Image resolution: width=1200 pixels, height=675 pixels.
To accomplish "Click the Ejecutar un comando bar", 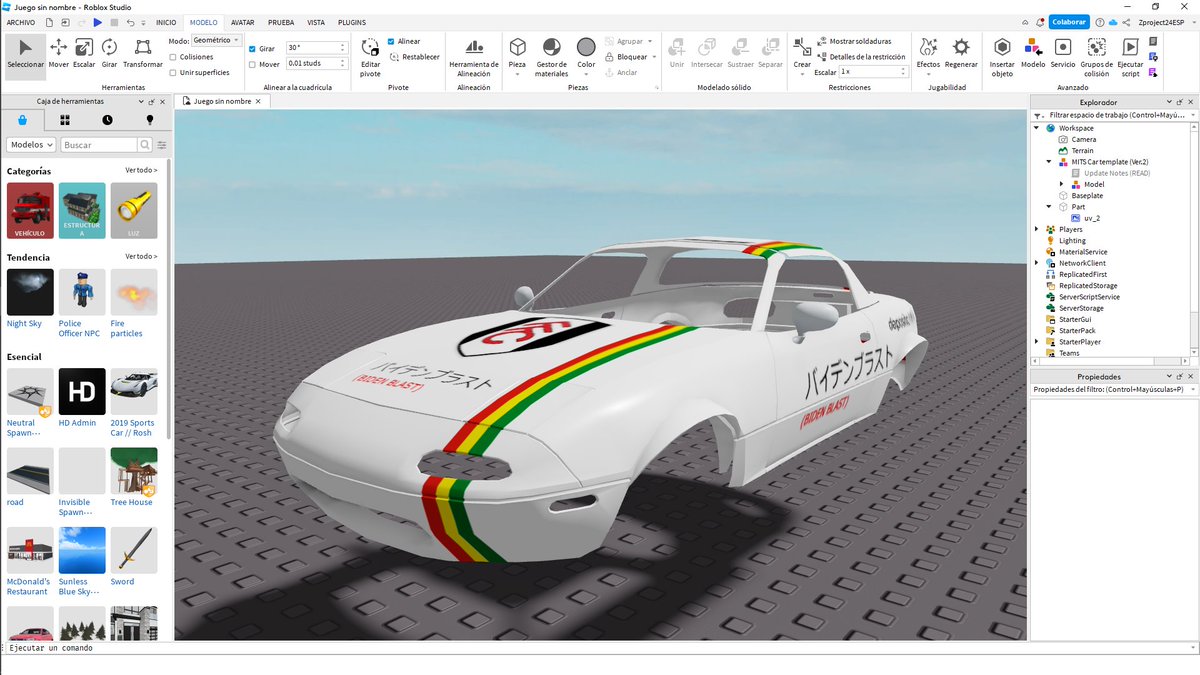I will pos(600,648).
